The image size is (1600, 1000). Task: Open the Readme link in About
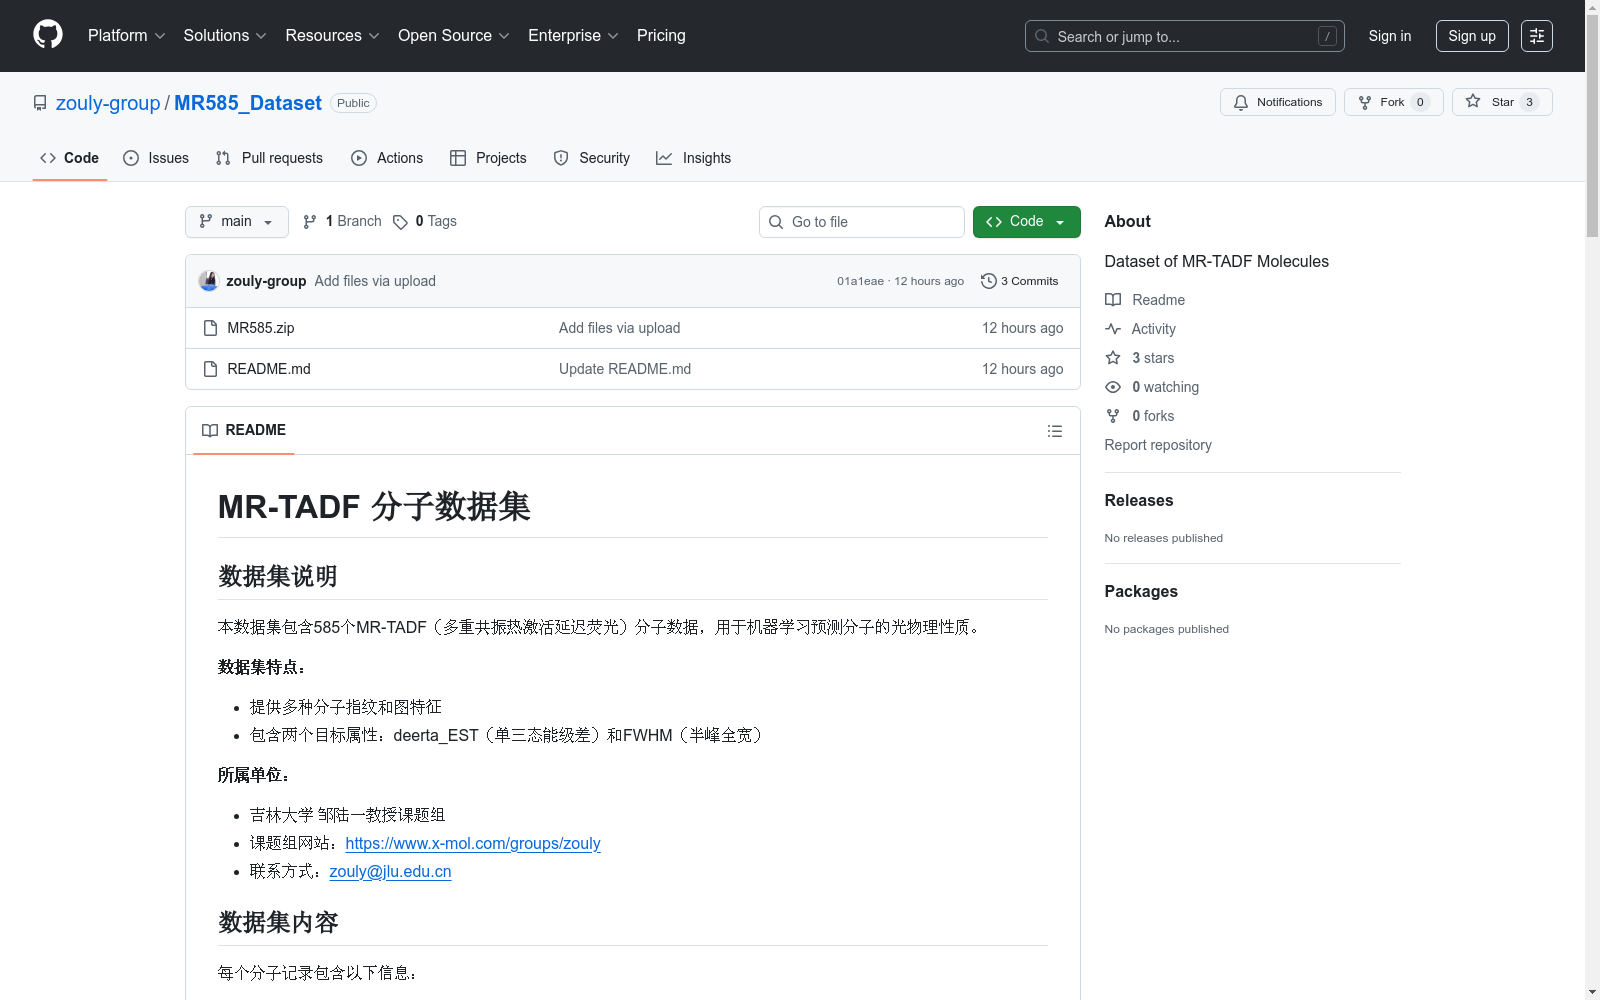pos(1145,300)
